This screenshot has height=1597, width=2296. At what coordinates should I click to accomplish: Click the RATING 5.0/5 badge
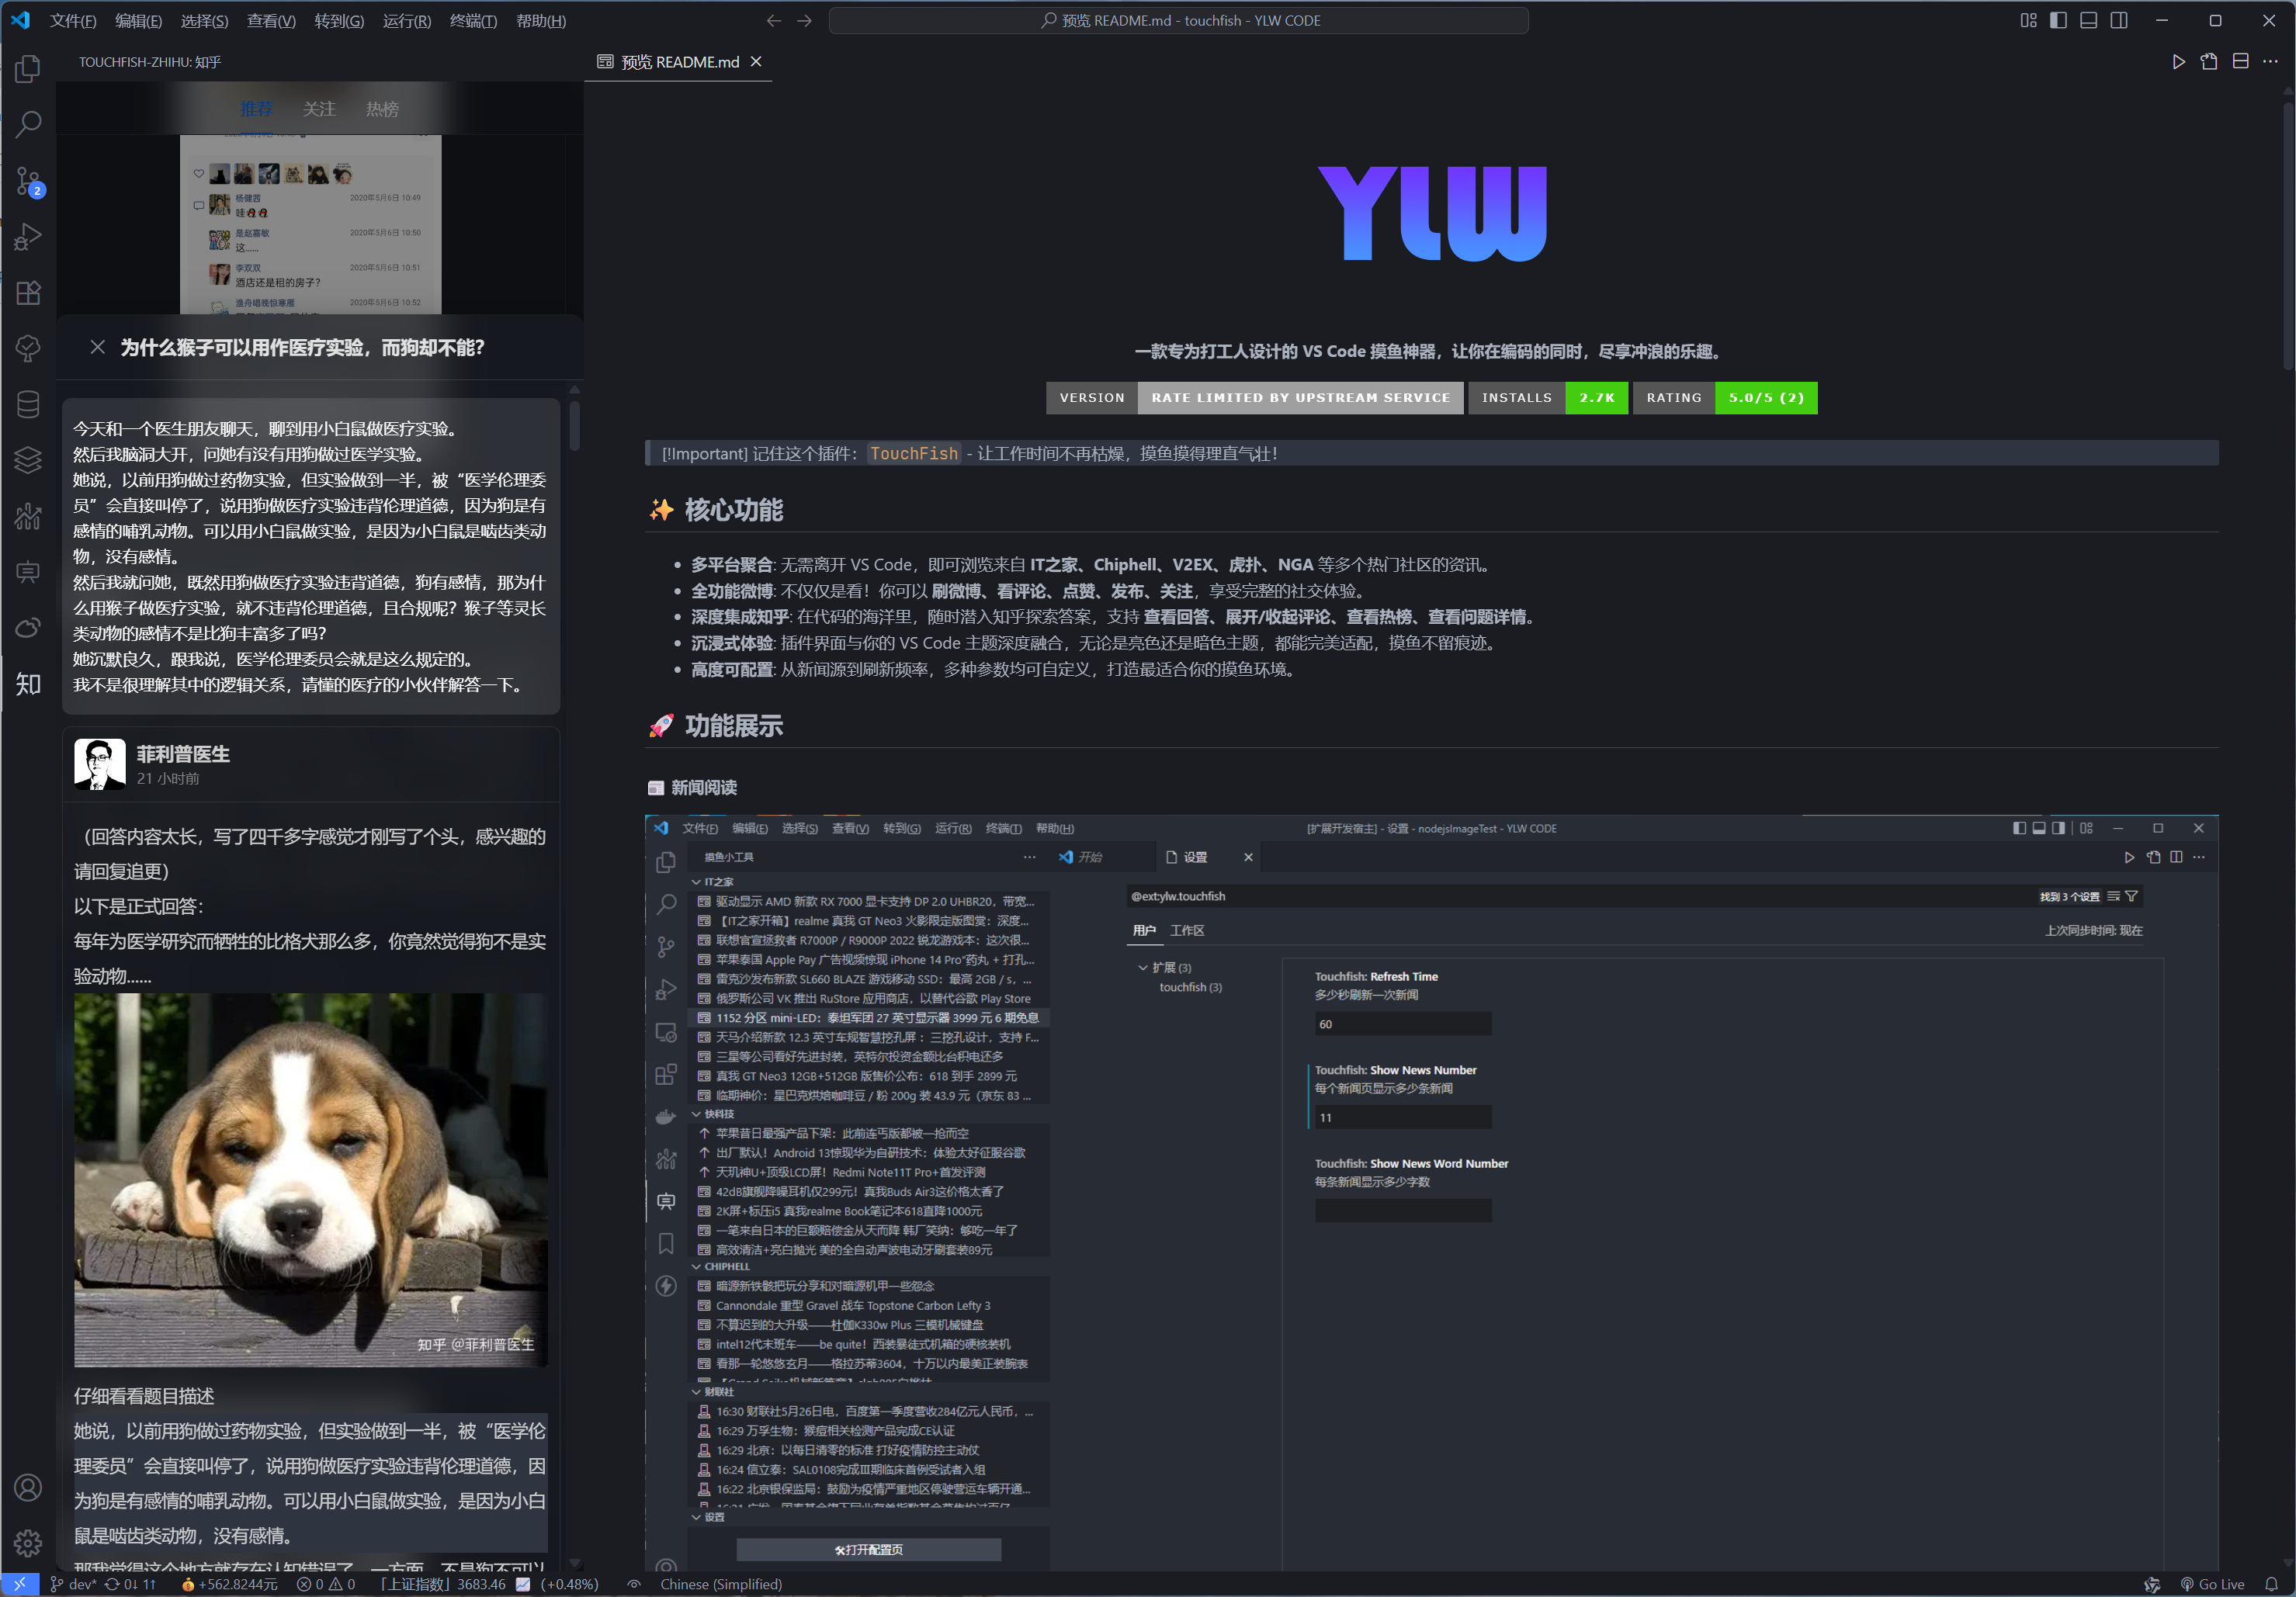tap(1725, 398)
